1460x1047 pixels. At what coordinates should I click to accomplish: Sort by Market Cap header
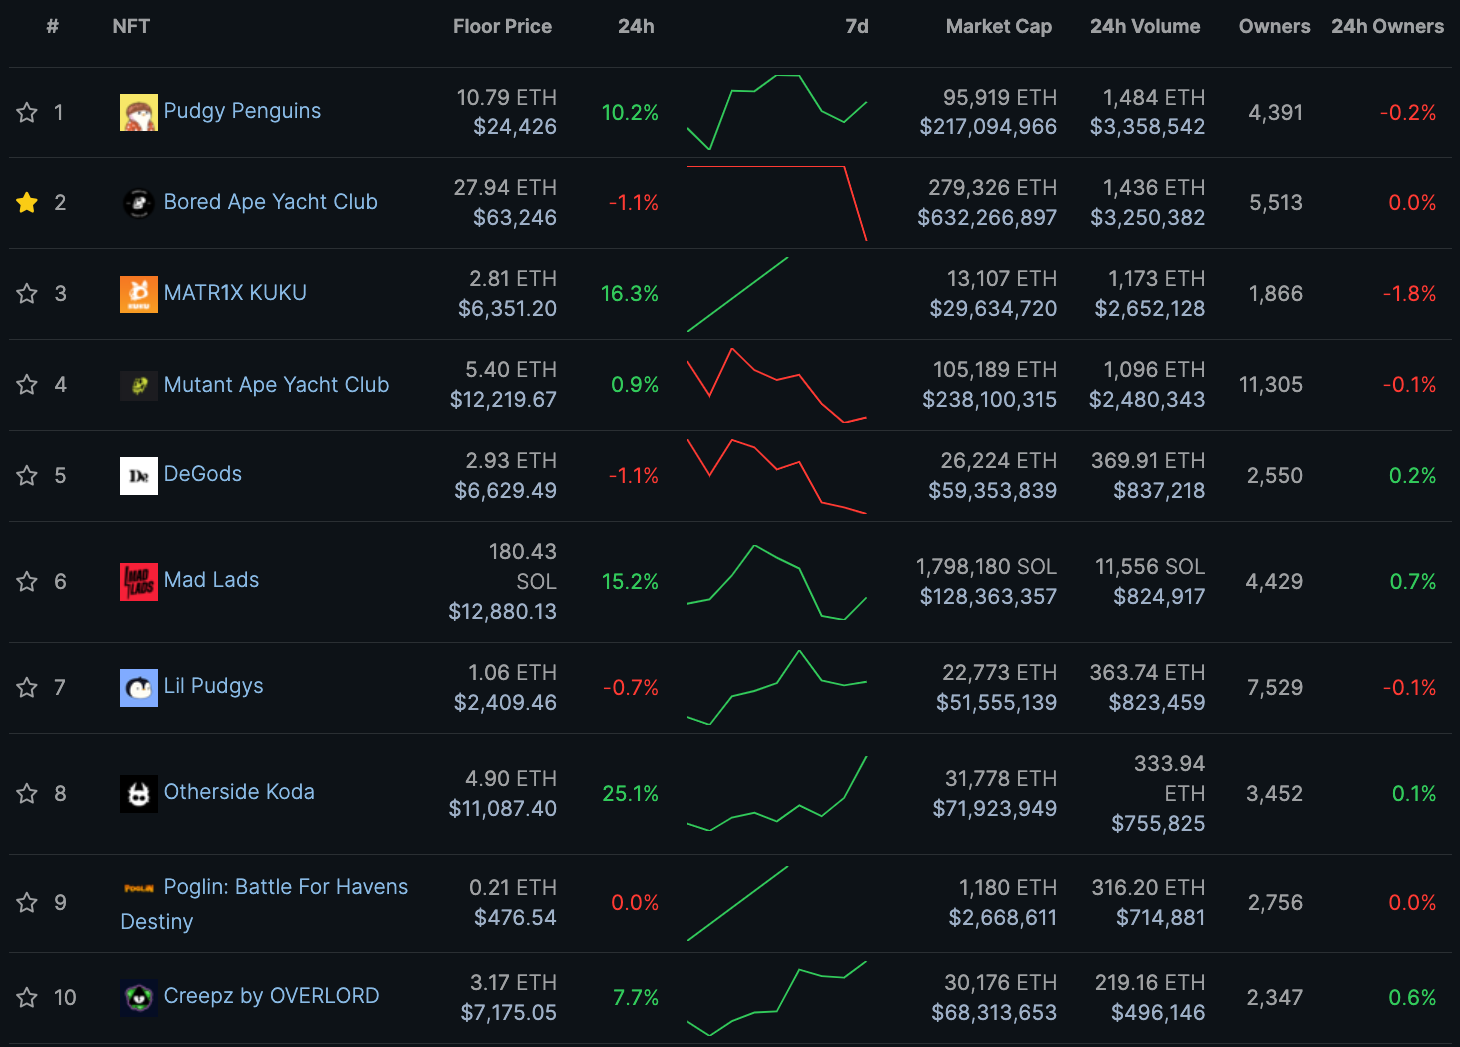[999, 26]
